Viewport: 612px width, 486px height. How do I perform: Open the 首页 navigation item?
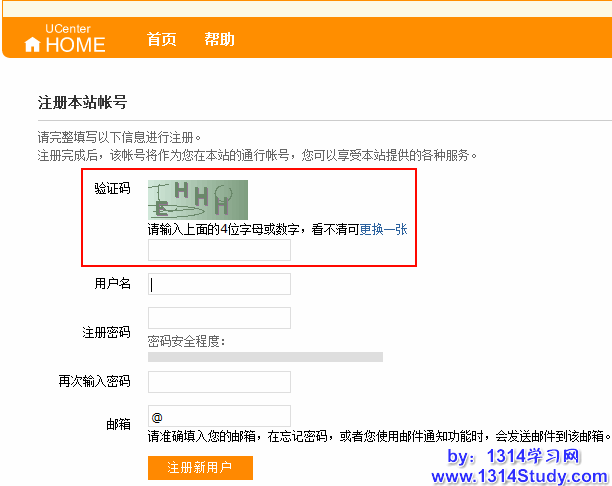click(161, 40)
